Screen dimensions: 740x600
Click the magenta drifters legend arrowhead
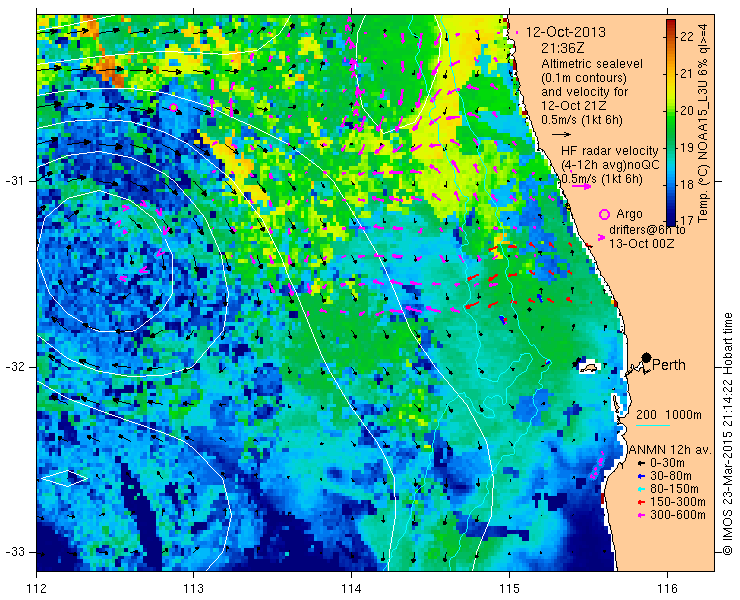tap(601, 237)
